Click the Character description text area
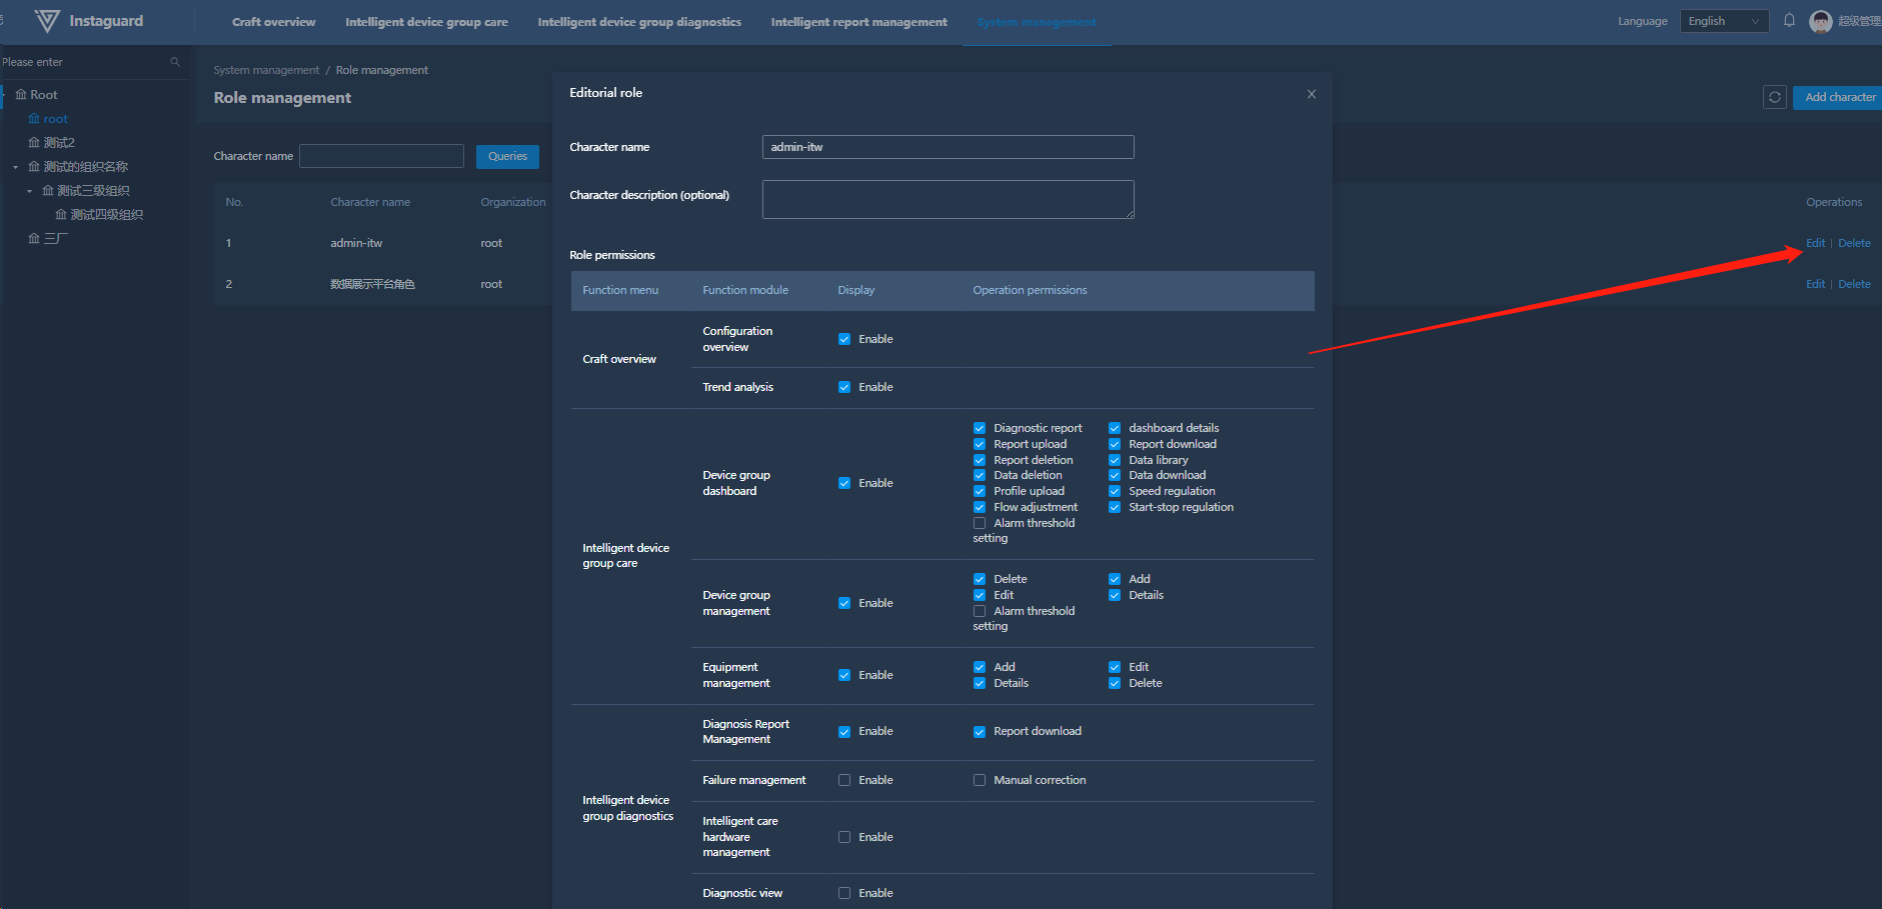 pos(947,199)
